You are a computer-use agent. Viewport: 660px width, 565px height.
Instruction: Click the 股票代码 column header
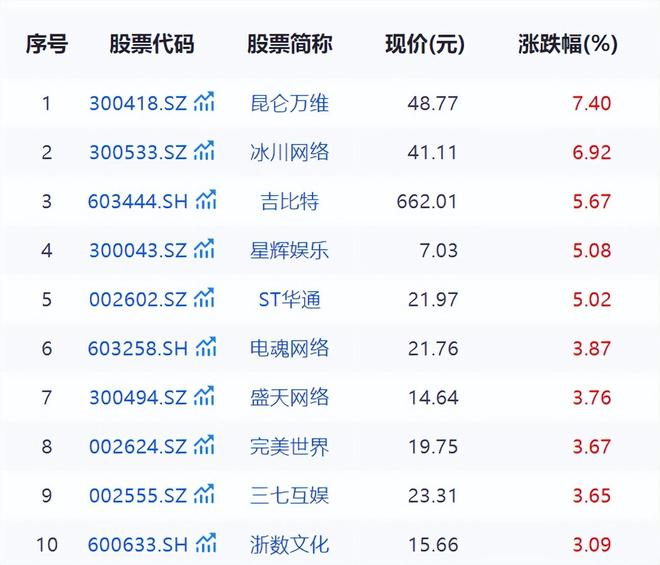pyautogui.click(x=152, y=44)
